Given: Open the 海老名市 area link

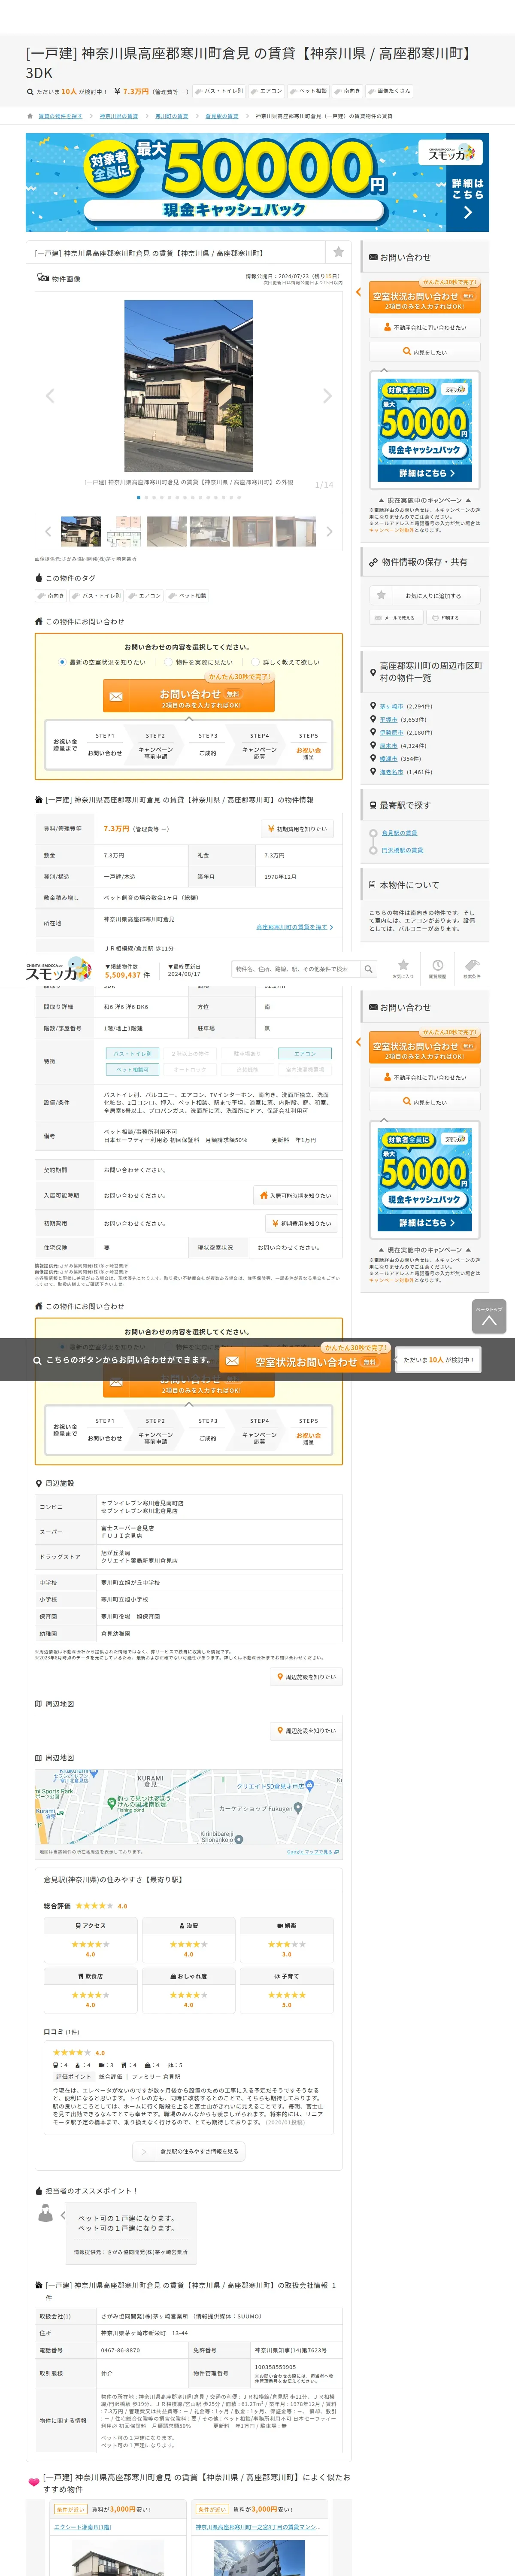Looking at the screenshot, I should [x=391, y=771].
